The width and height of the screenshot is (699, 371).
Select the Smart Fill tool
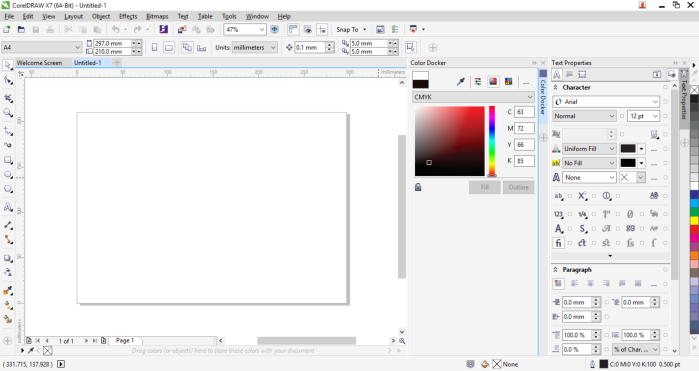pyautogui.click(x=8, y=319)
